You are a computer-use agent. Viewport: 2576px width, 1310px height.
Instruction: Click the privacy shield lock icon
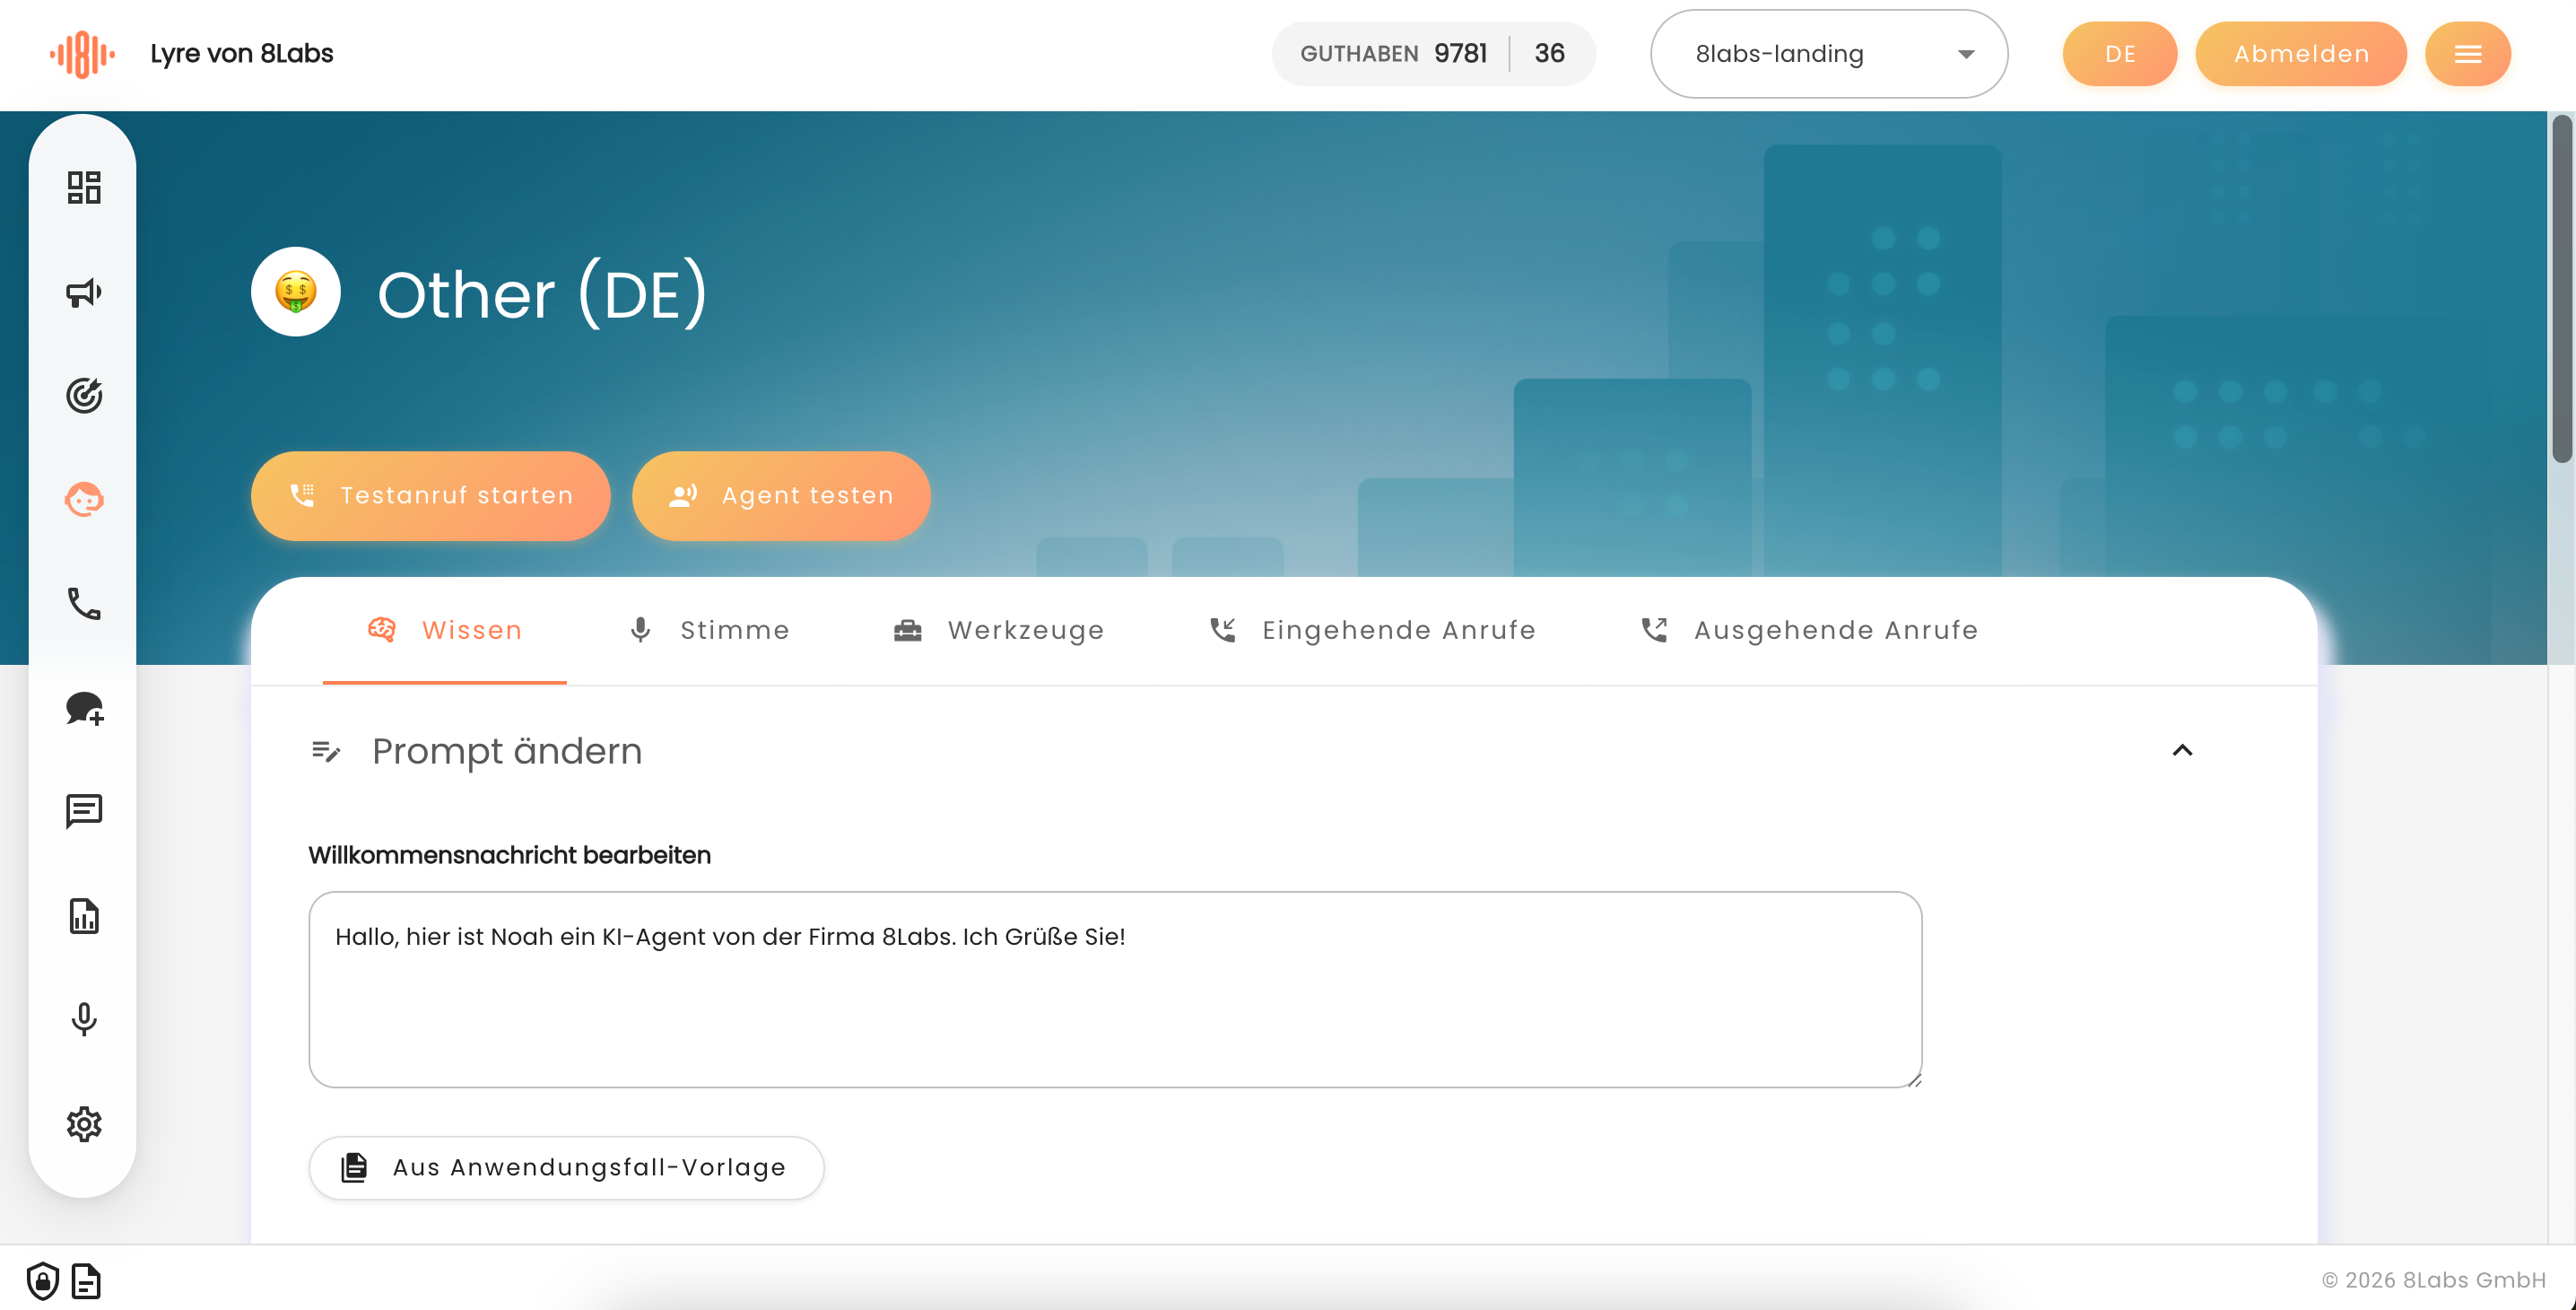(42, 1281)
